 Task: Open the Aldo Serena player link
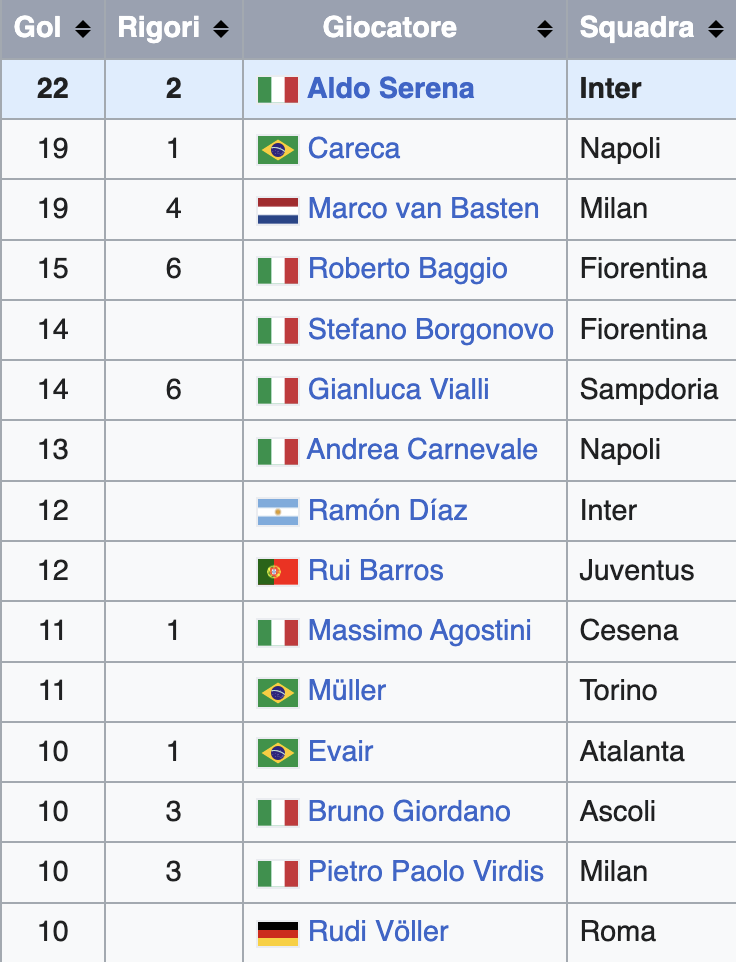pyautogui.click(x=391, y=88)
